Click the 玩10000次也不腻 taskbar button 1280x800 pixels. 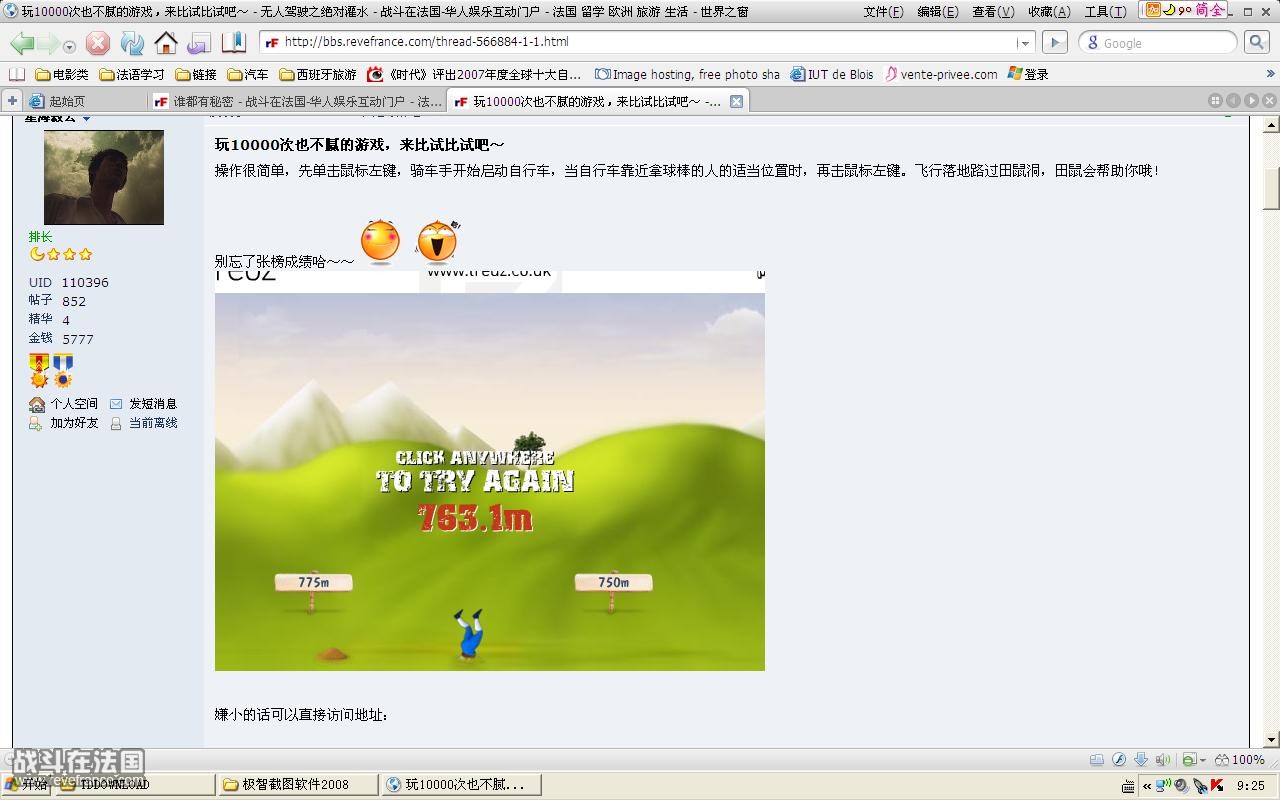point(462,784)
